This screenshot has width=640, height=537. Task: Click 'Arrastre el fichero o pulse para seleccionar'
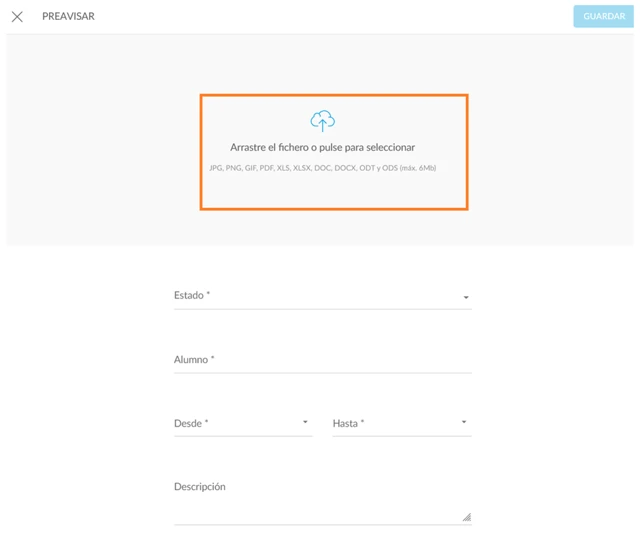pos(322,147)
